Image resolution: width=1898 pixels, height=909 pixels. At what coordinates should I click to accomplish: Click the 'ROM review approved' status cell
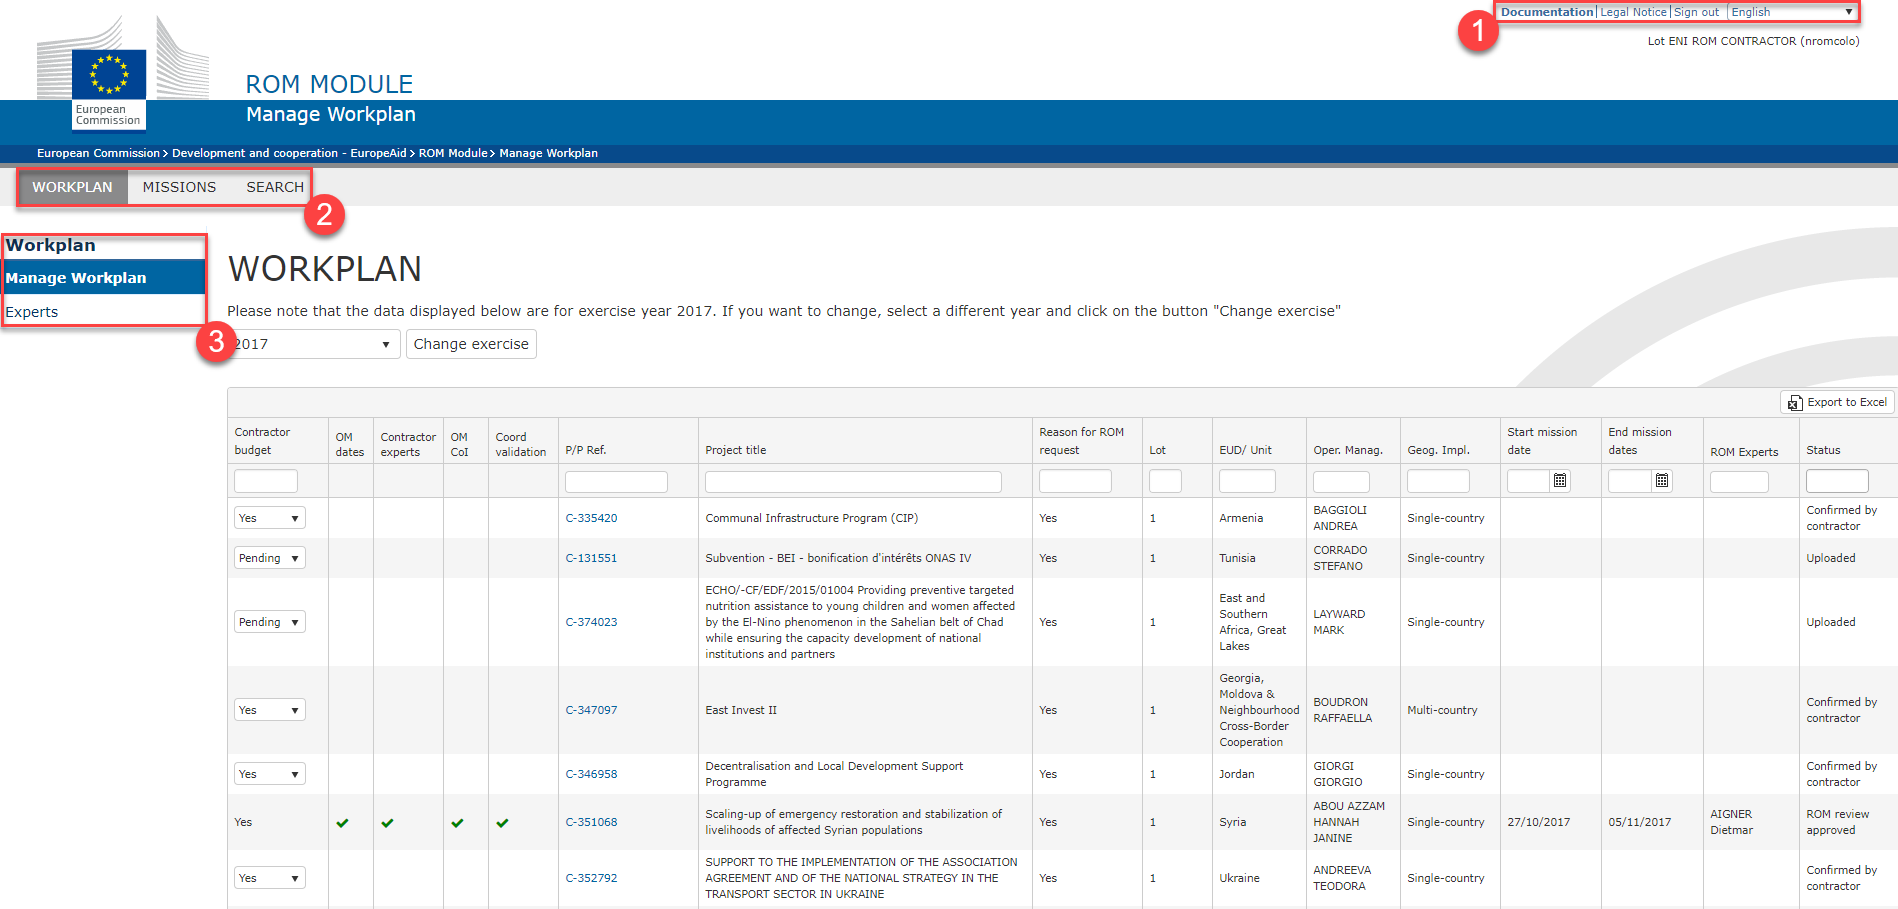(1837, 822)
